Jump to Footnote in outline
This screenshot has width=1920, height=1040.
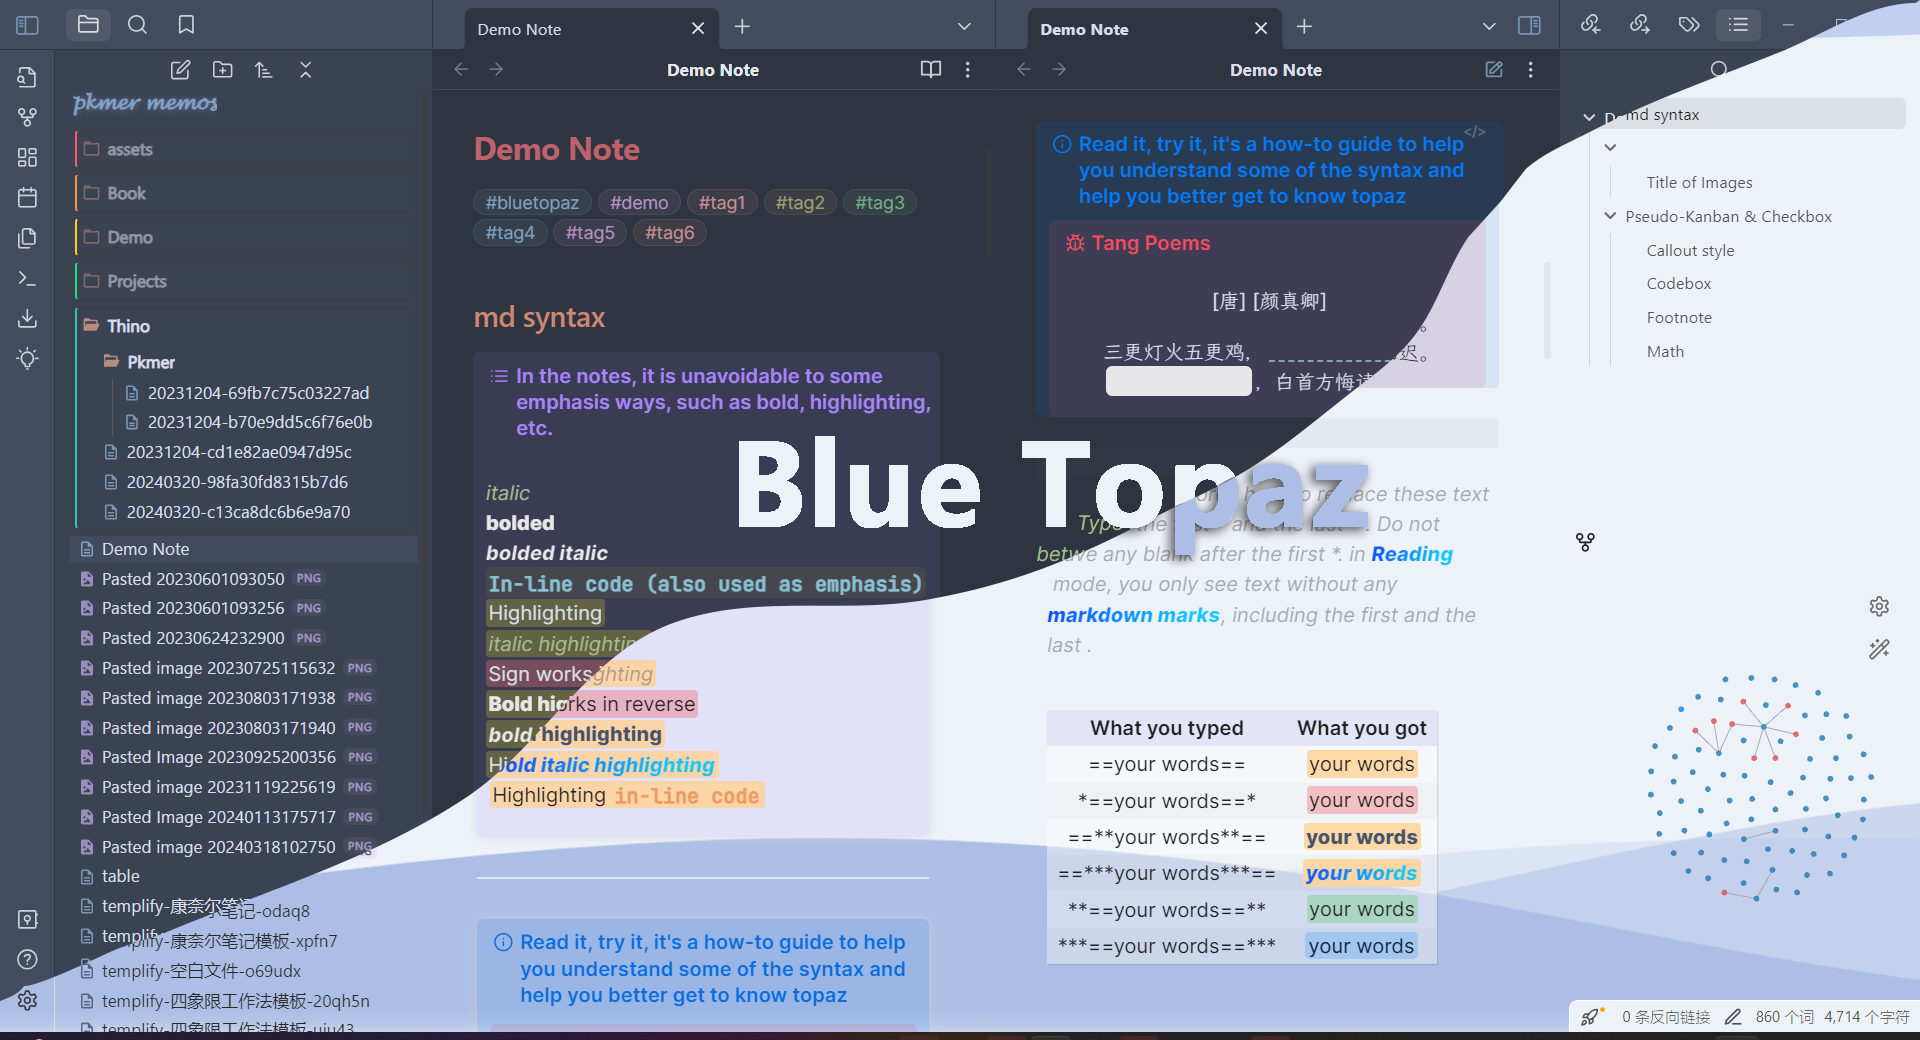point(1679,317)
